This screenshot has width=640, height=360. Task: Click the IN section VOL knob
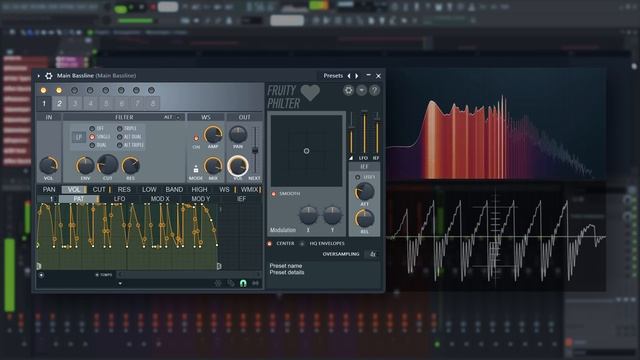[x=49, y=166]
